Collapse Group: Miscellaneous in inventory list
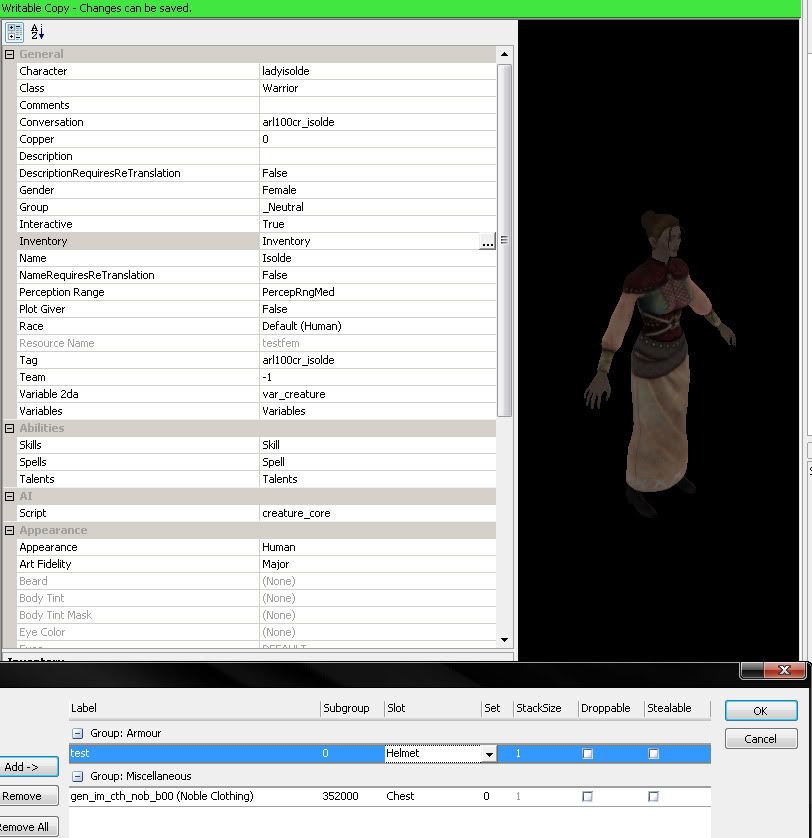812x838 pixels. click(77, 776)
